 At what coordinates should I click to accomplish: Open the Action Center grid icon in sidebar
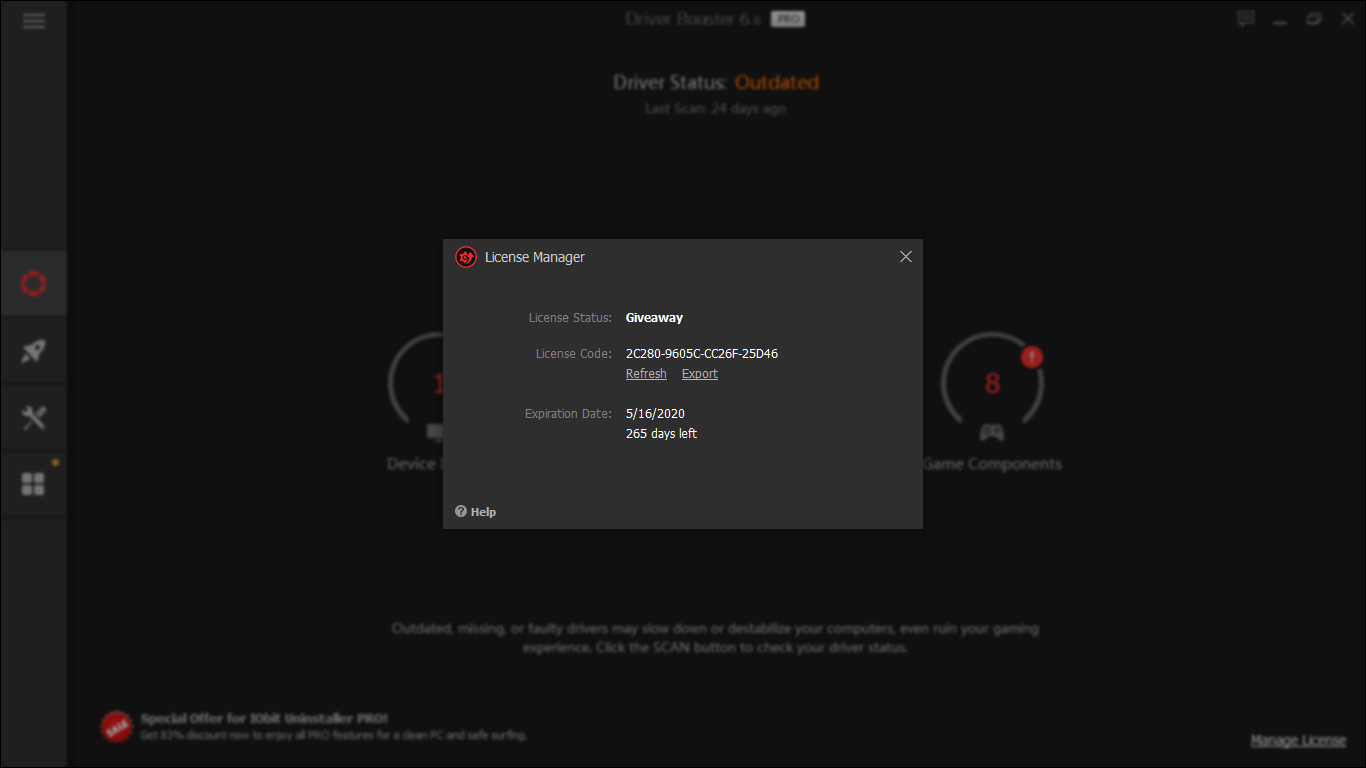[x=34, y=485]
